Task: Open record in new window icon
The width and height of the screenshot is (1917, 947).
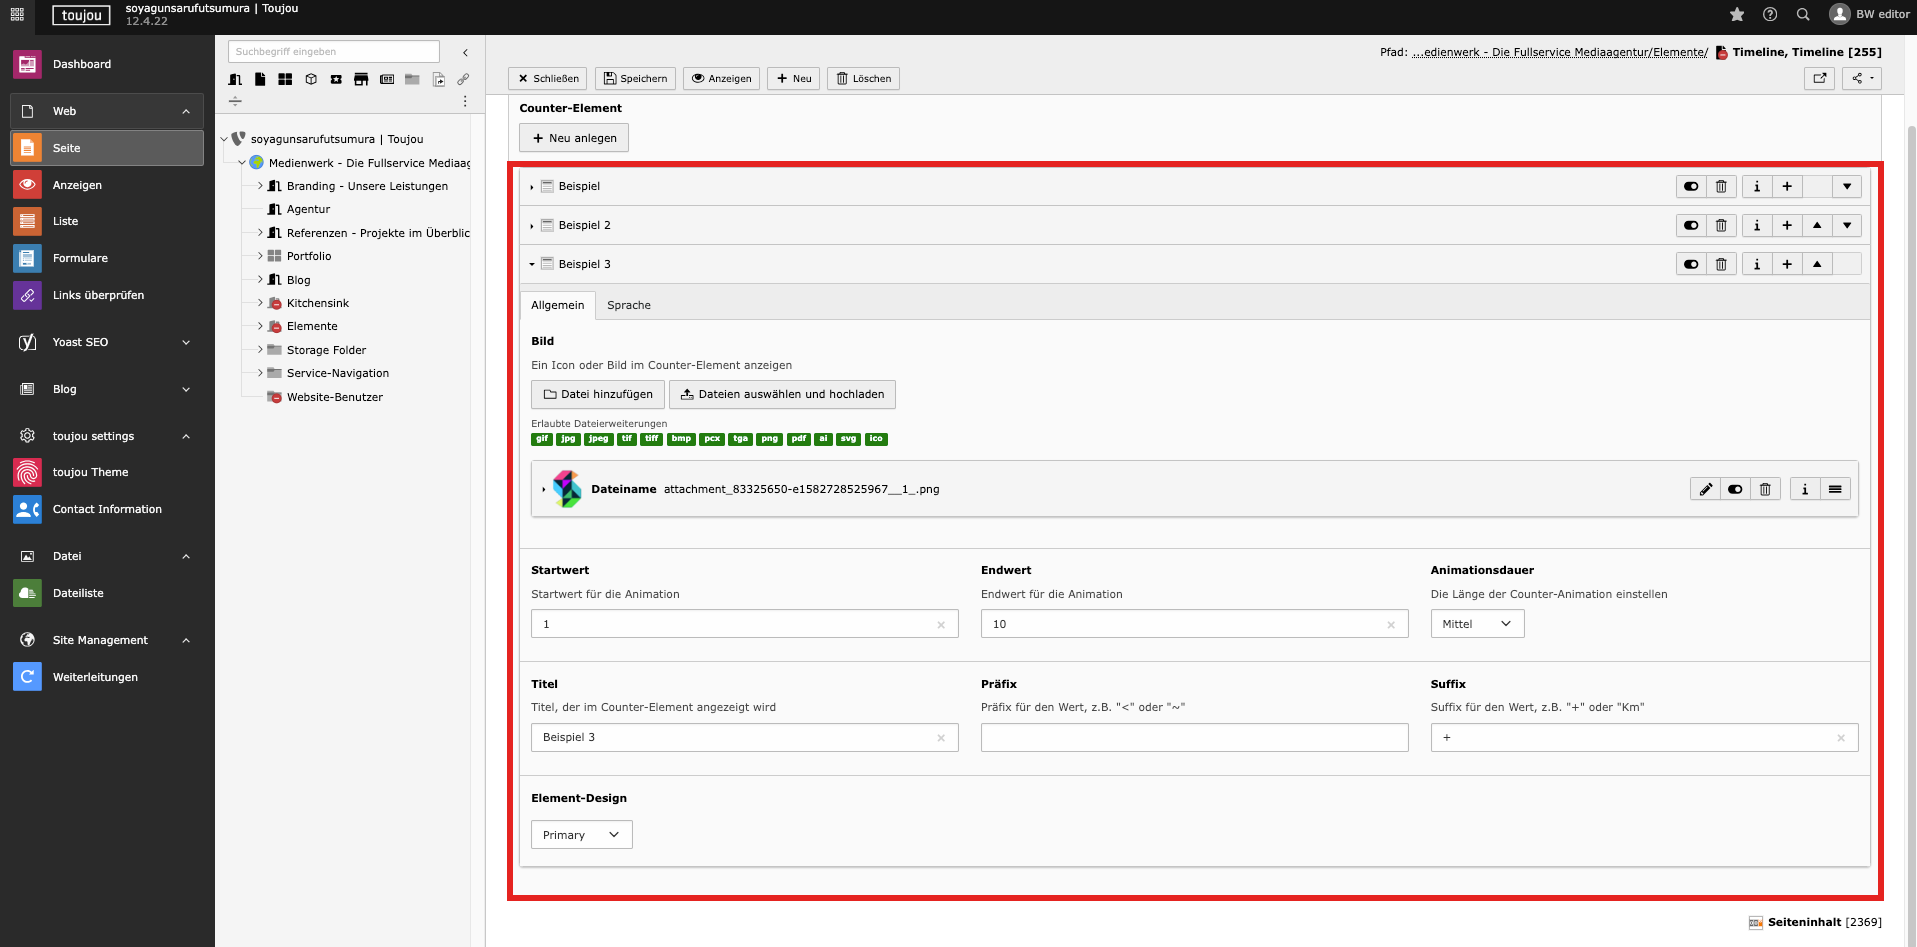Action: point(1819,78)
